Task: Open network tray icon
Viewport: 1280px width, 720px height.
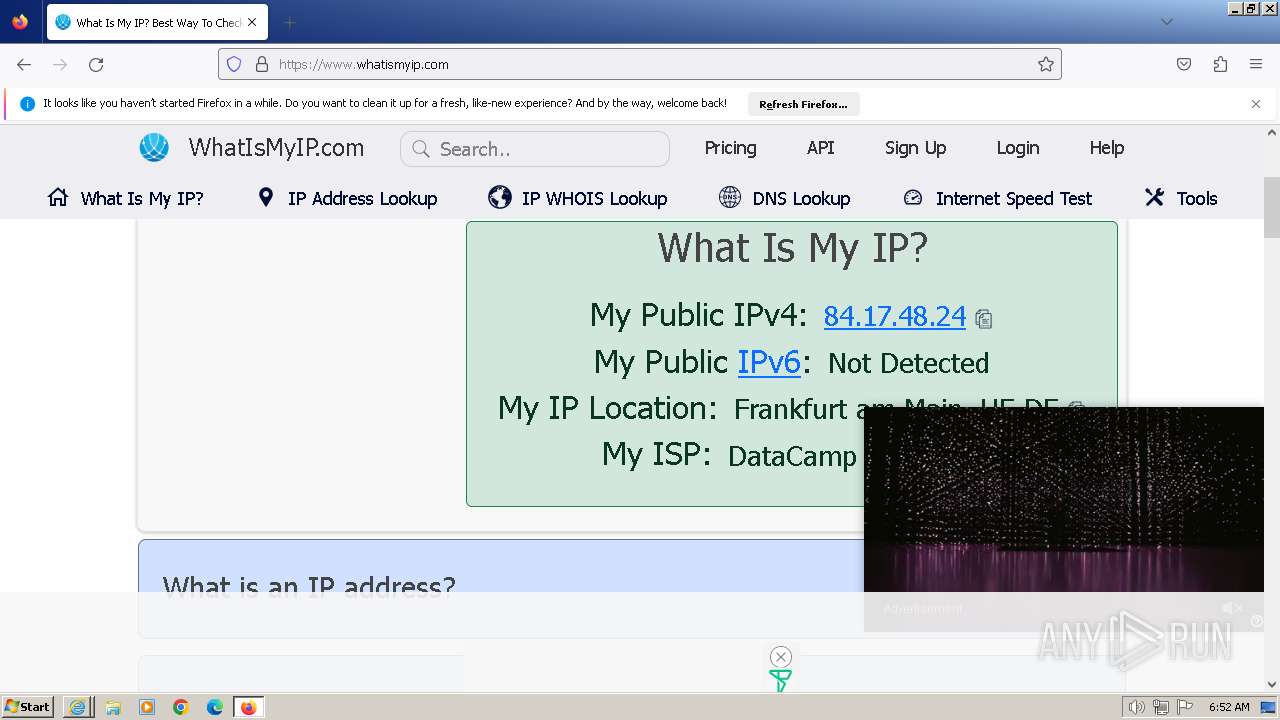Action: (x=1160, y=707)
